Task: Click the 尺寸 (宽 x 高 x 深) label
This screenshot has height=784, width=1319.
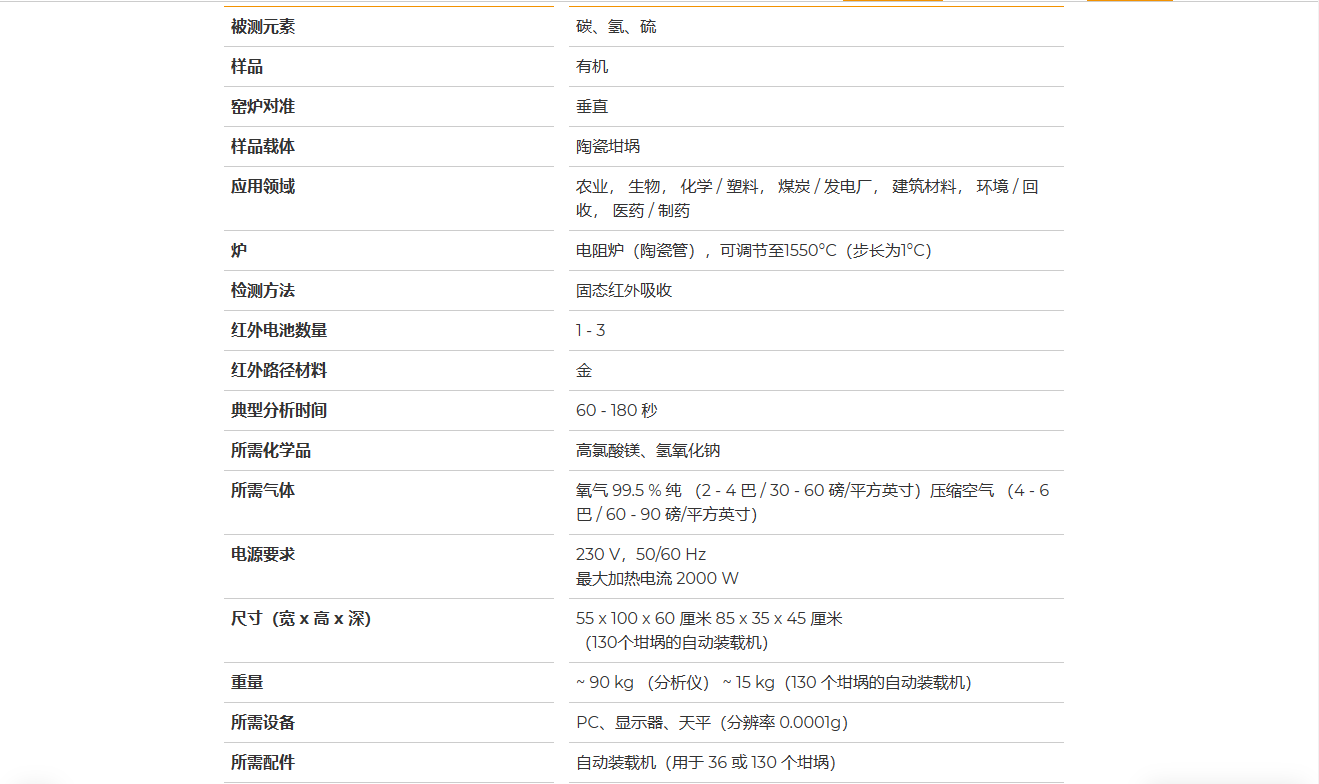Action: click(301, 619)
